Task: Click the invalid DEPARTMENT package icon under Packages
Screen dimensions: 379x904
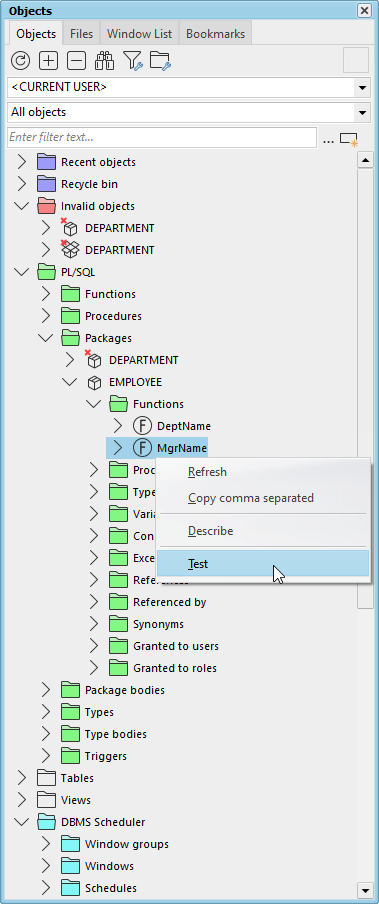Action: (93, 359)
